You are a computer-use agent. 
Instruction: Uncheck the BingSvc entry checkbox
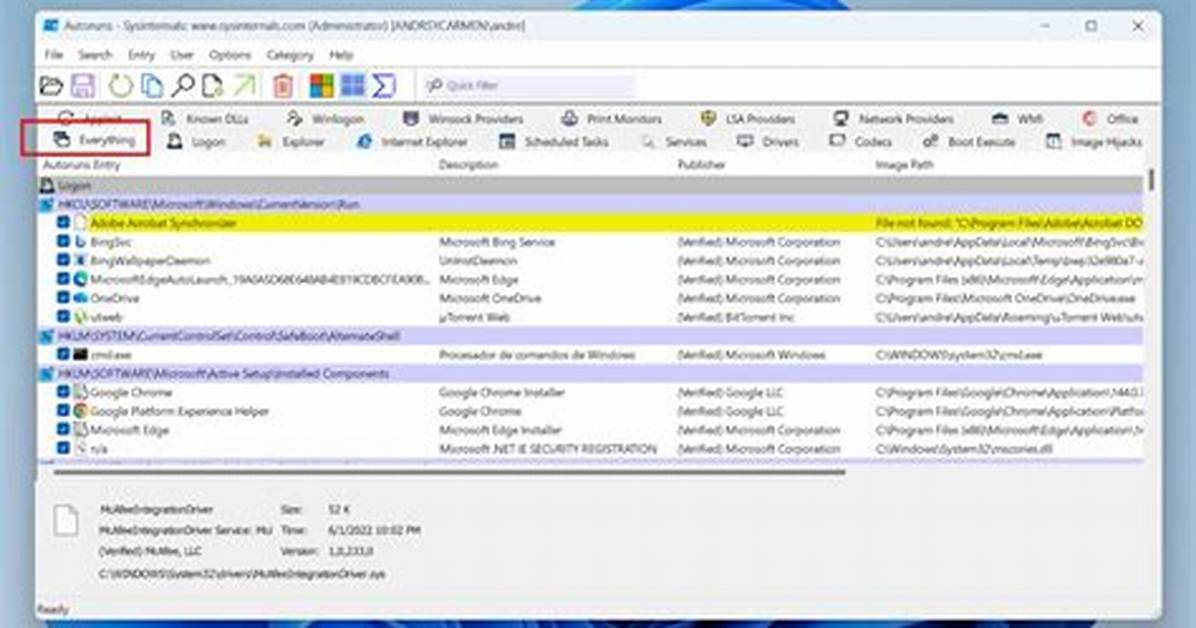[x=63, y=241]
